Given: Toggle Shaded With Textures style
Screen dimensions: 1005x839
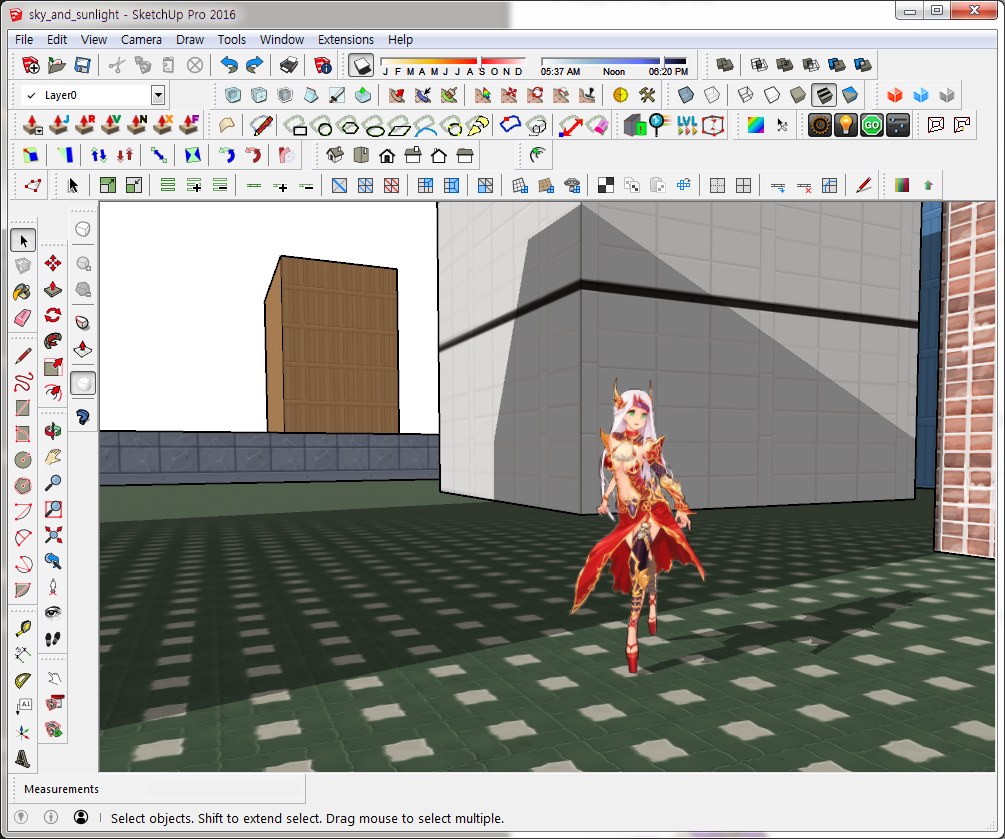Looking at the screenshot, I should click(824, 96).
